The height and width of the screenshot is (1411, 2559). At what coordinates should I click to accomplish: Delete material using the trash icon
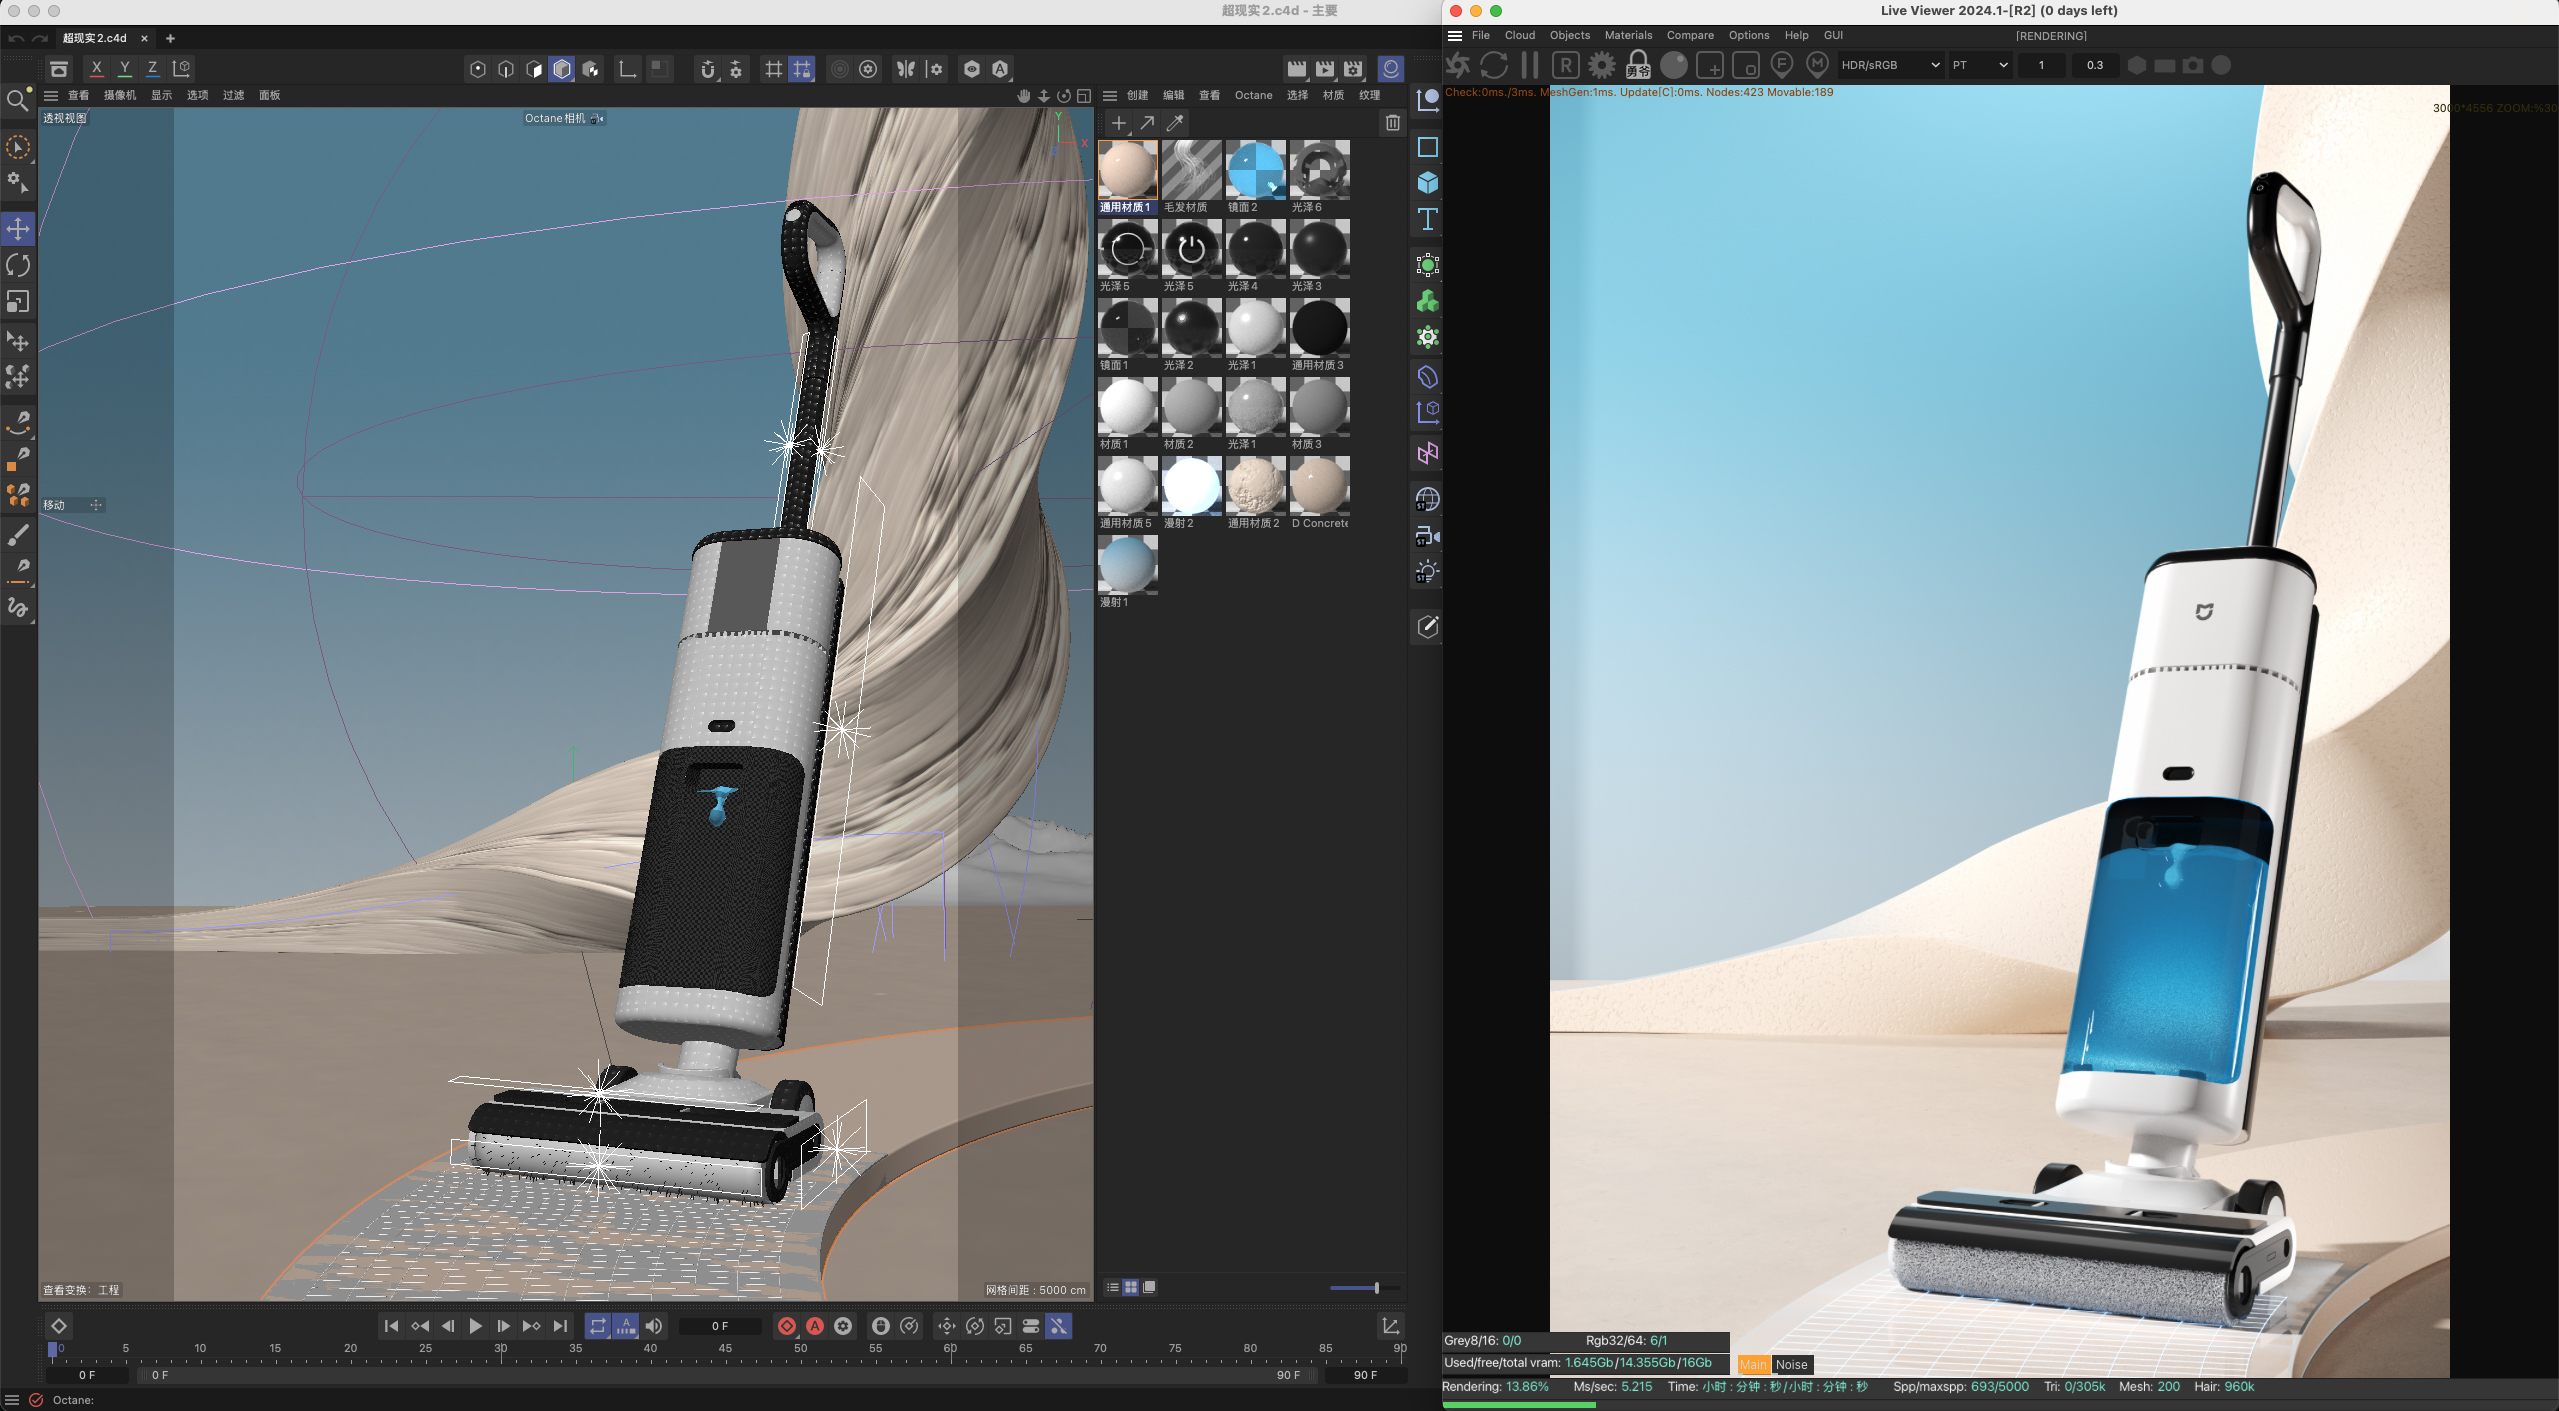1392,123
